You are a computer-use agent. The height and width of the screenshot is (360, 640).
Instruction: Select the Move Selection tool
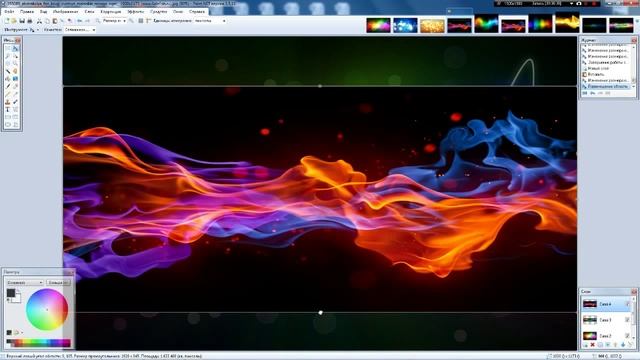[15, 56]
